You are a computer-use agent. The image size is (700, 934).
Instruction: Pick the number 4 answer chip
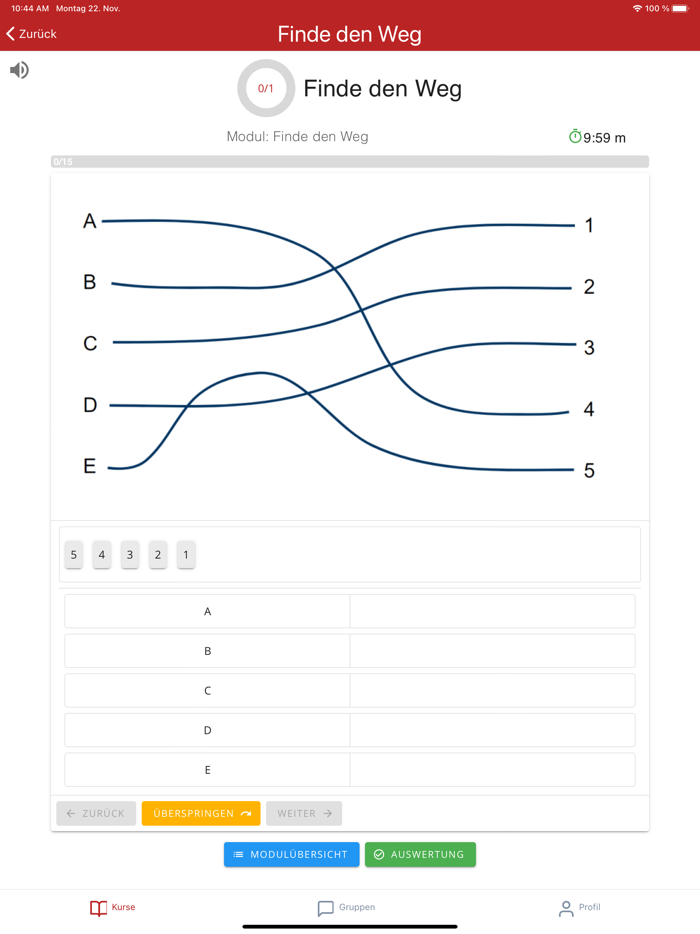[102, 555]
